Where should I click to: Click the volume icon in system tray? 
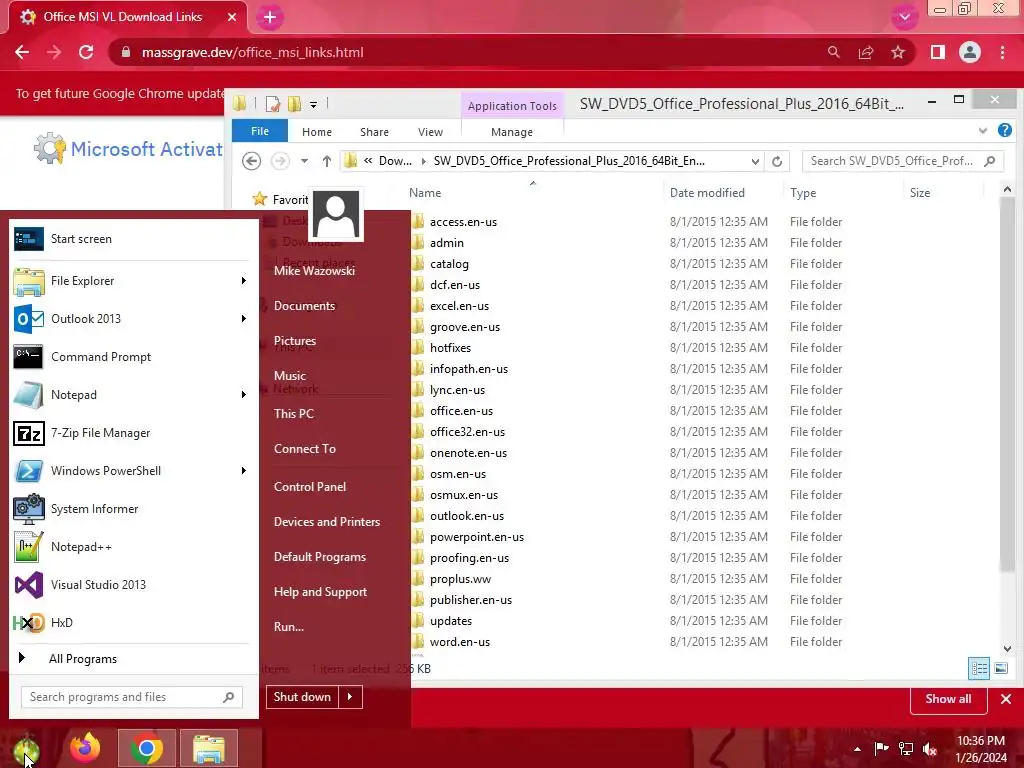(929, 749)
